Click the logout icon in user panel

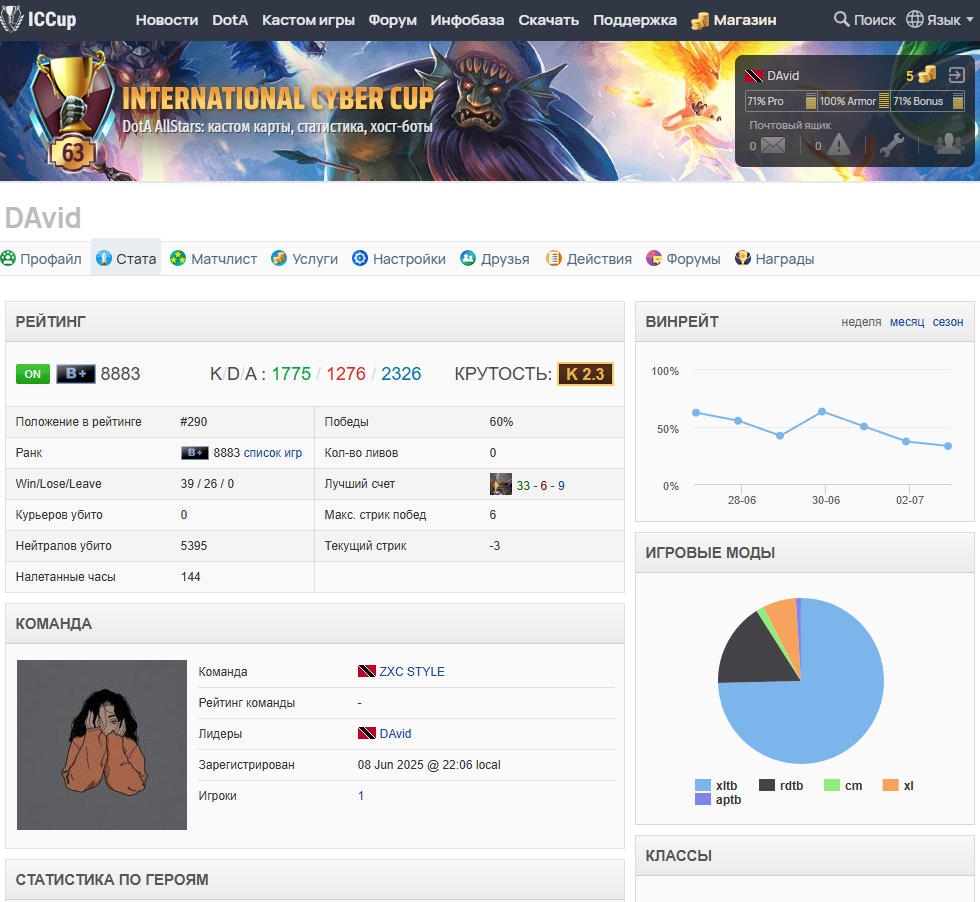click(956, 76)
